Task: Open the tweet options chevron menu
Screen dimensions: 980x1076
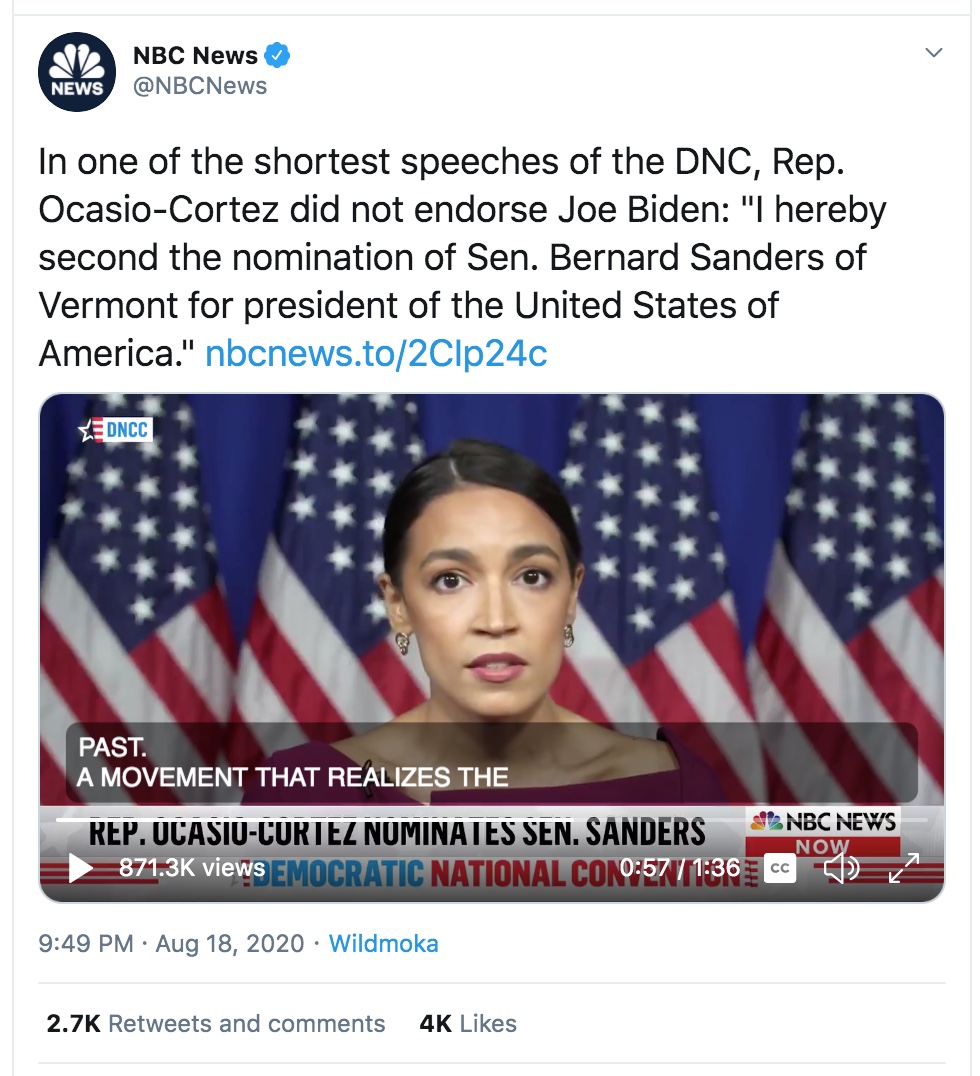Action: click(x=933, y=52)
